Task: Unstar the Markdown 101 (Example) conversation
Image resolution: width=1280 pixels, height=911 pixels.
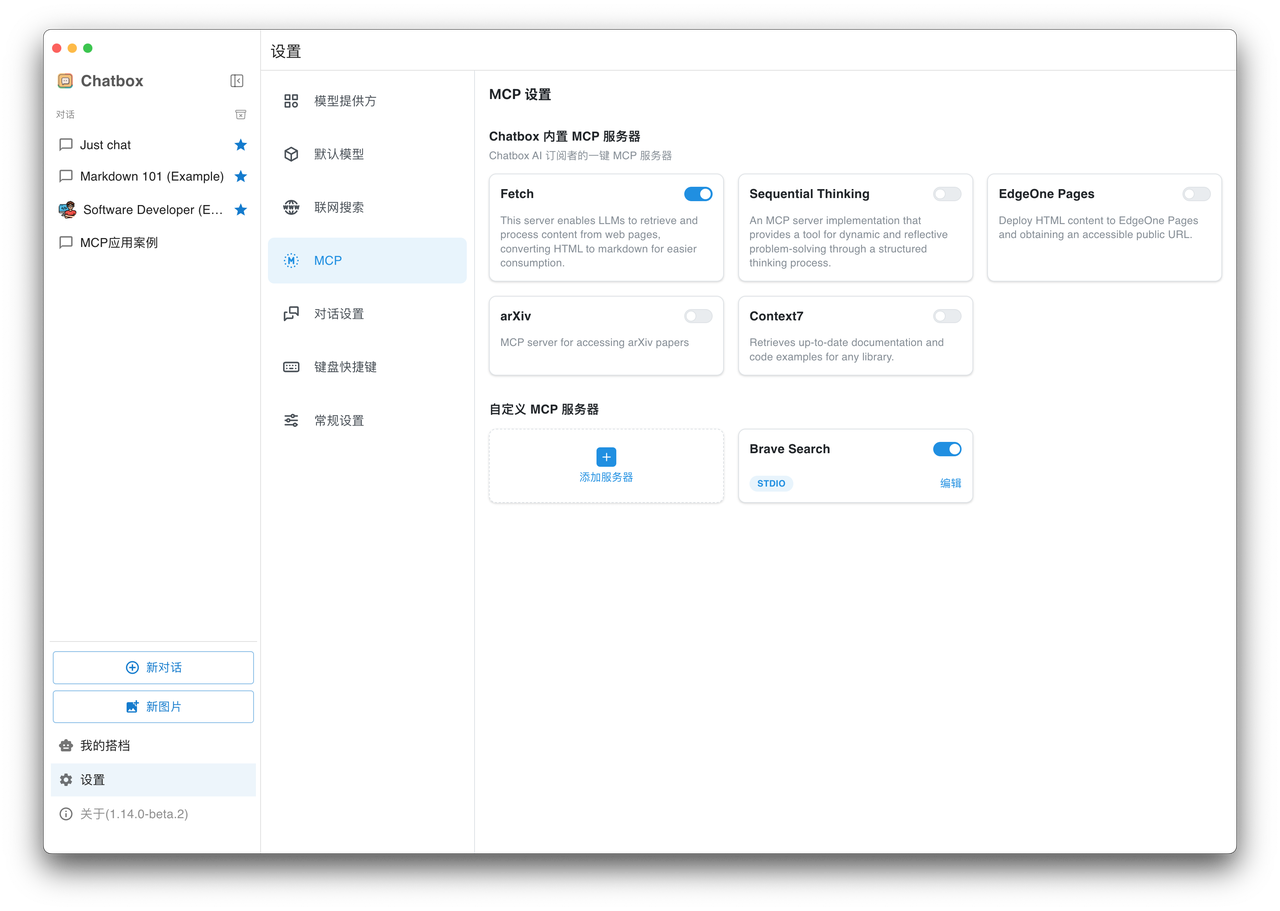Action: click(240, 176)
